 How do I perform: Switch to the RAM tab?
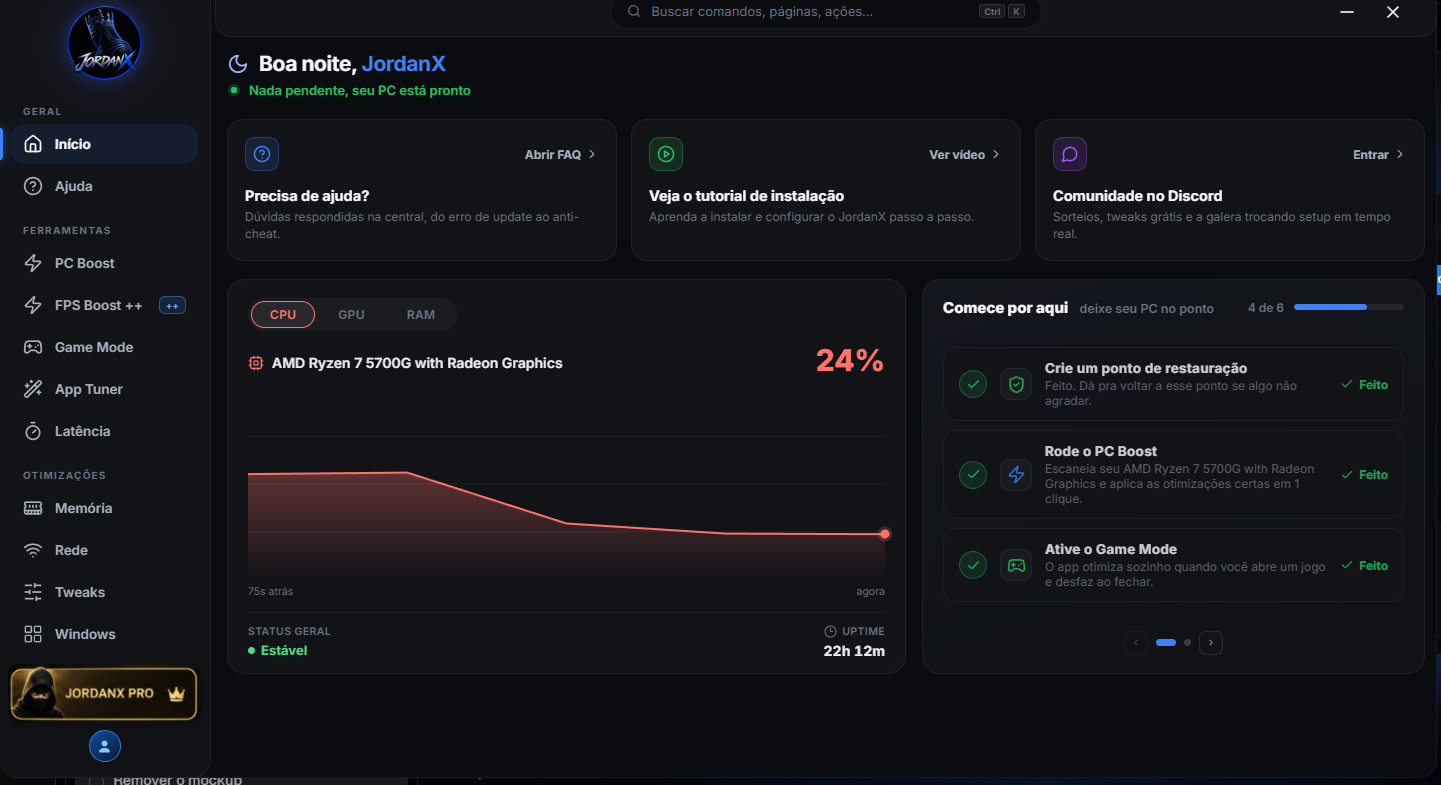tap(421, 314)
